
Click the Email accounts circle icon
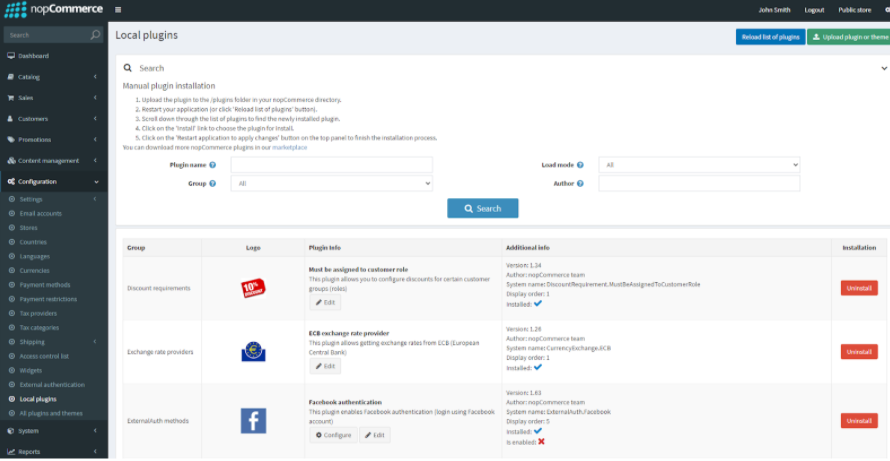click(x=12, y=214)
